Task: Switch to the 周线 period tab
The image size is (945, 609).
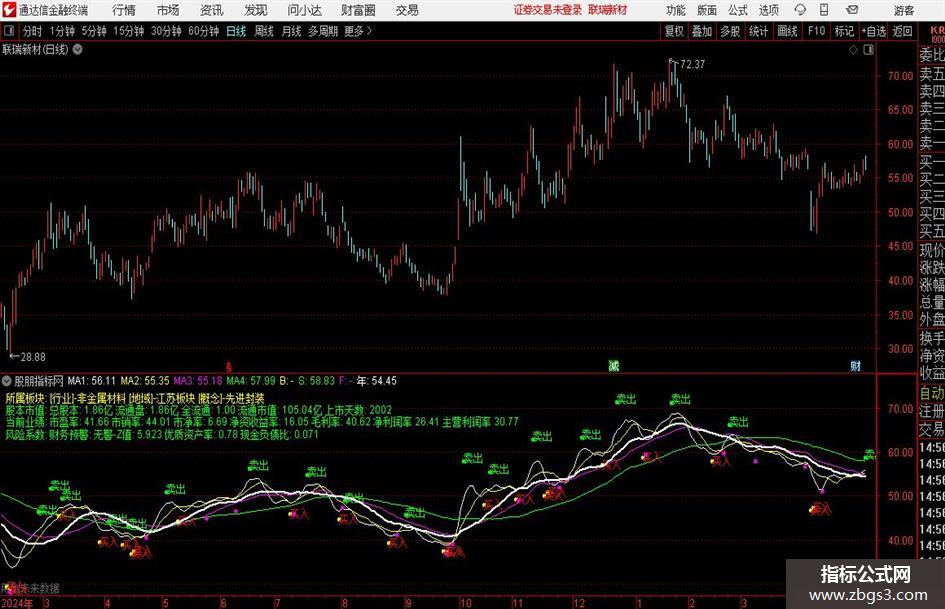Action: (x=264, y=31)
